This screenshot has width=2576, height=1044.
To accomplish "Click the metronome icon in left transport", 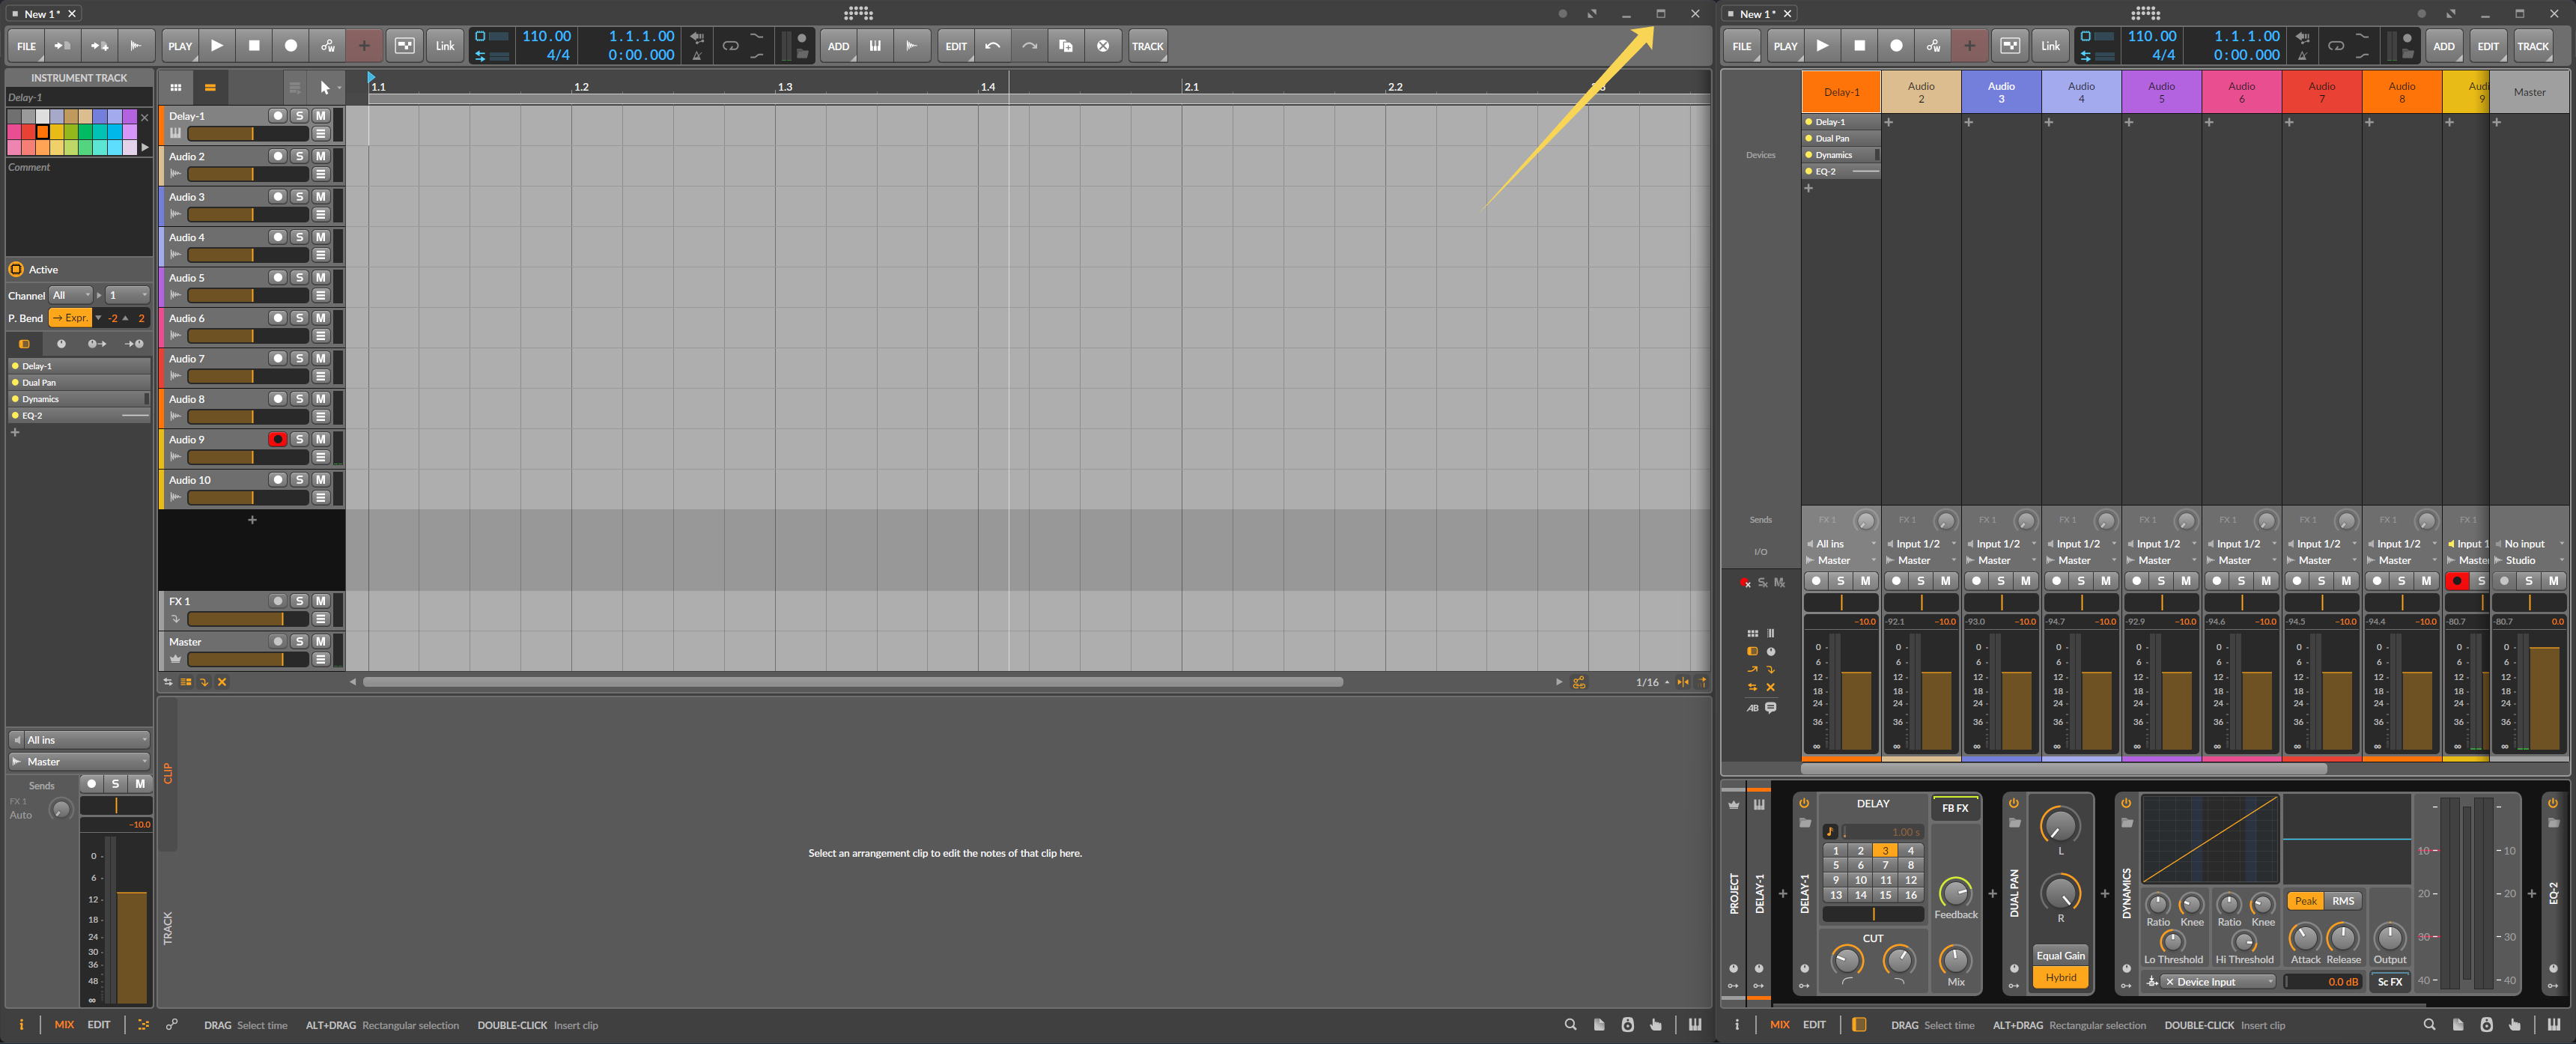I will (697, 55).
